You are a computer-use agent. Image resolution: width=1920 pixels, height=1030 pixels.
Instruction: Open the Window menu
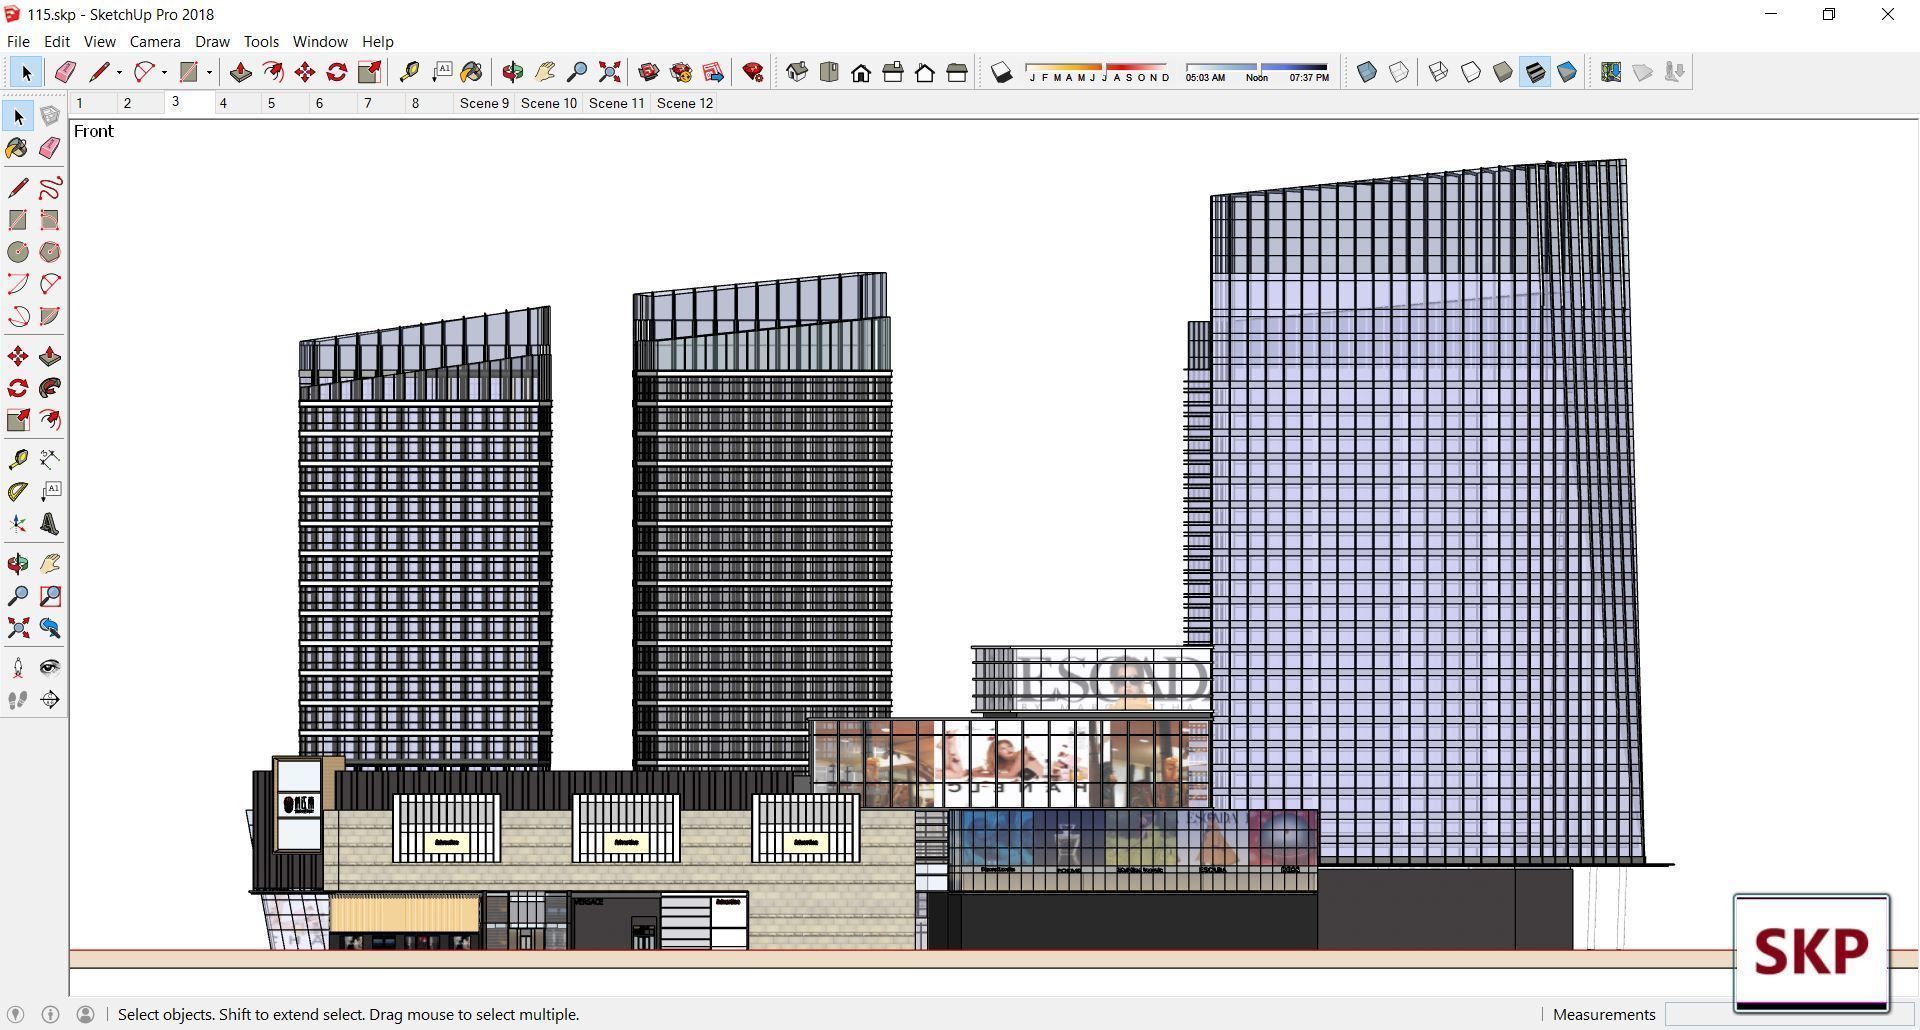coord(320,41)
